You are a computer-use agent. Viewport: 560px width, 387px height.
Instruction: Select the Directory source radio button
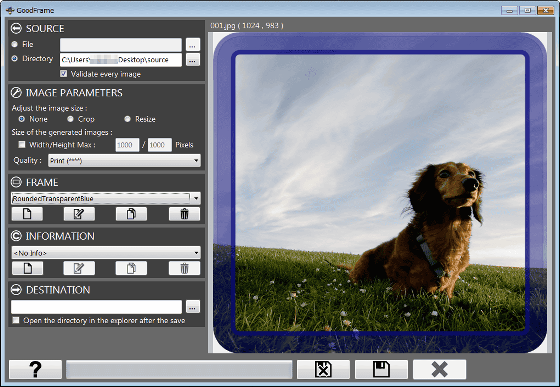coord(15,58)
